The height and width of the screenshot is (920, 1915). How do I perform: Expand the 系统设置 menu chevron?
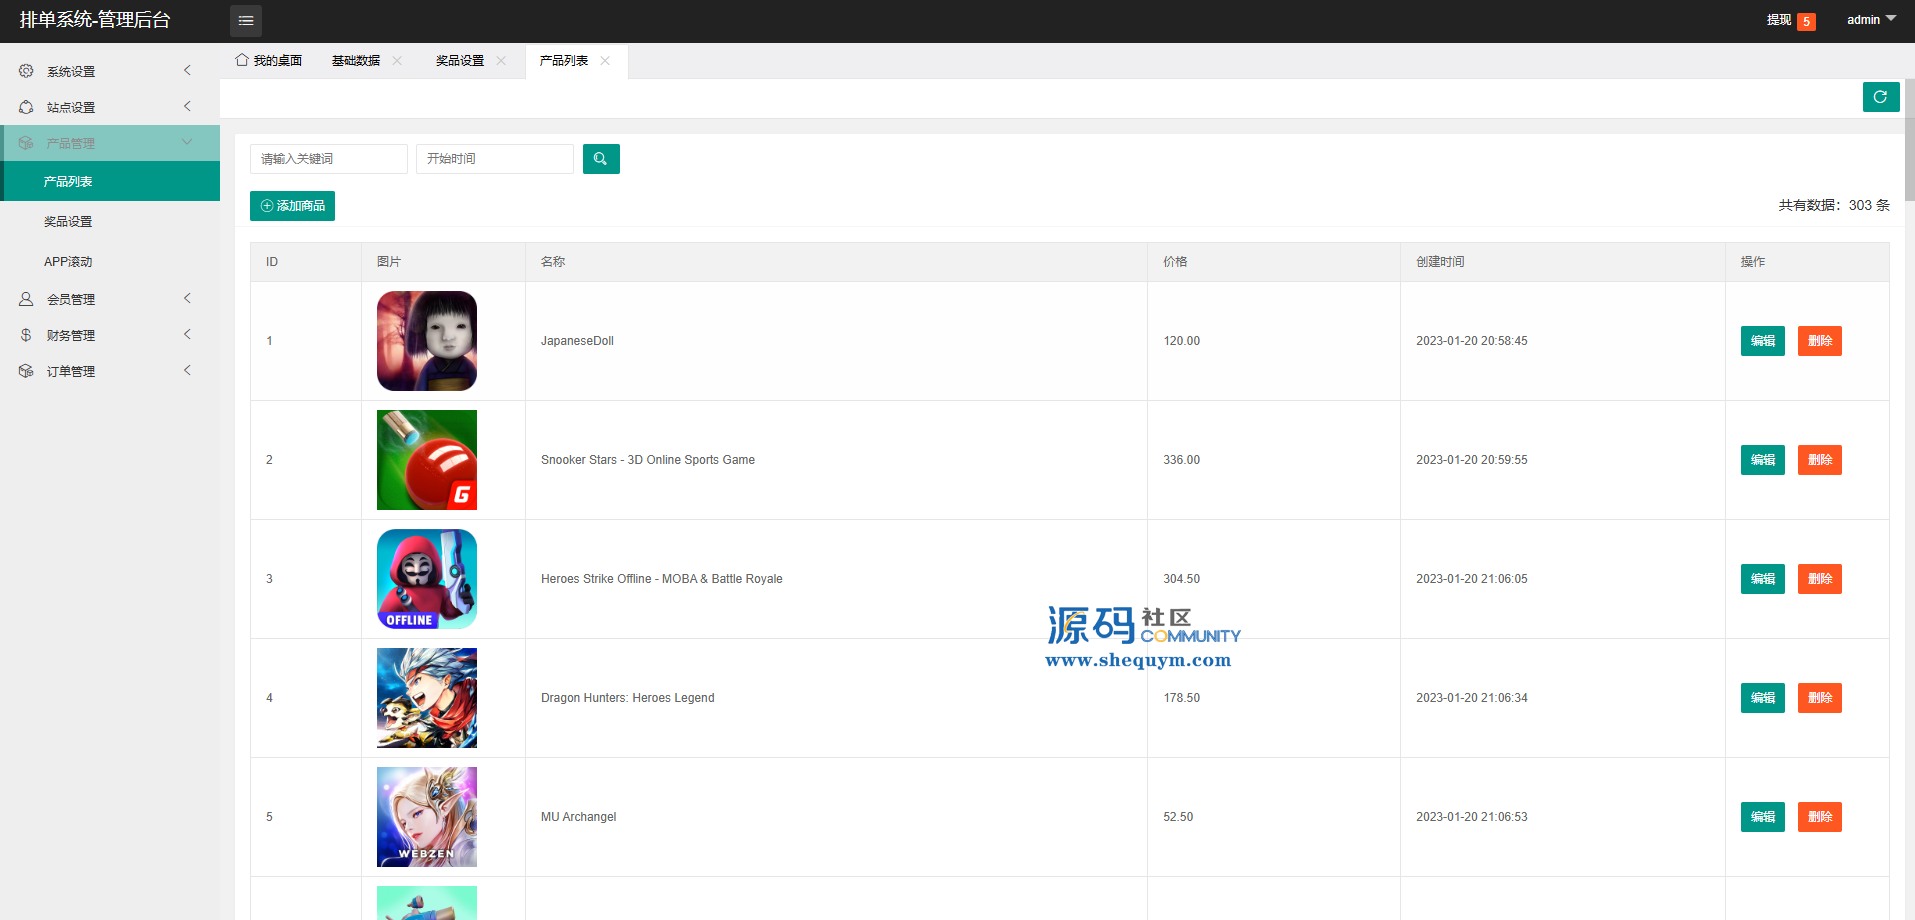pyautogui.click(x=187, y=70)
